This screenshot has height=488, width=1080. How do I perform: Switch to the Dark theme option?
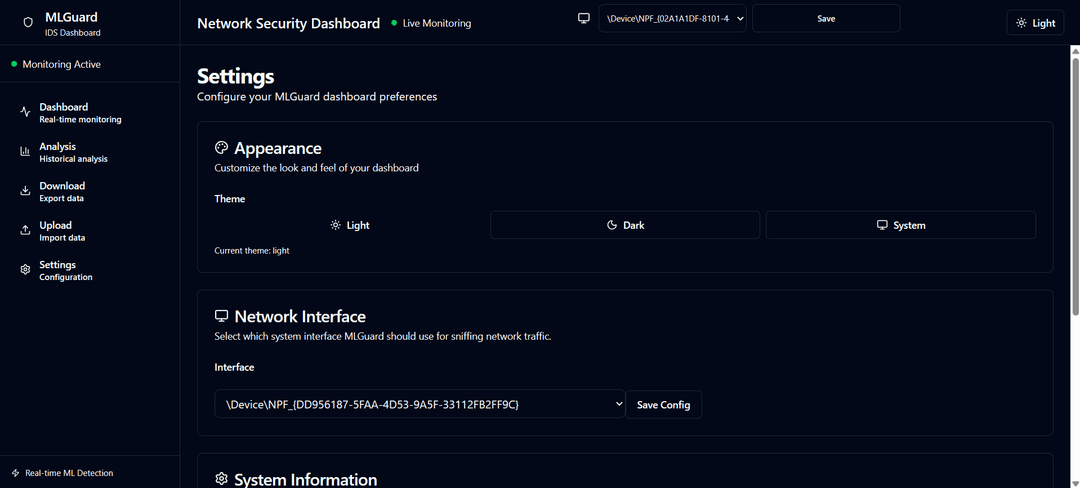(625, 225)
